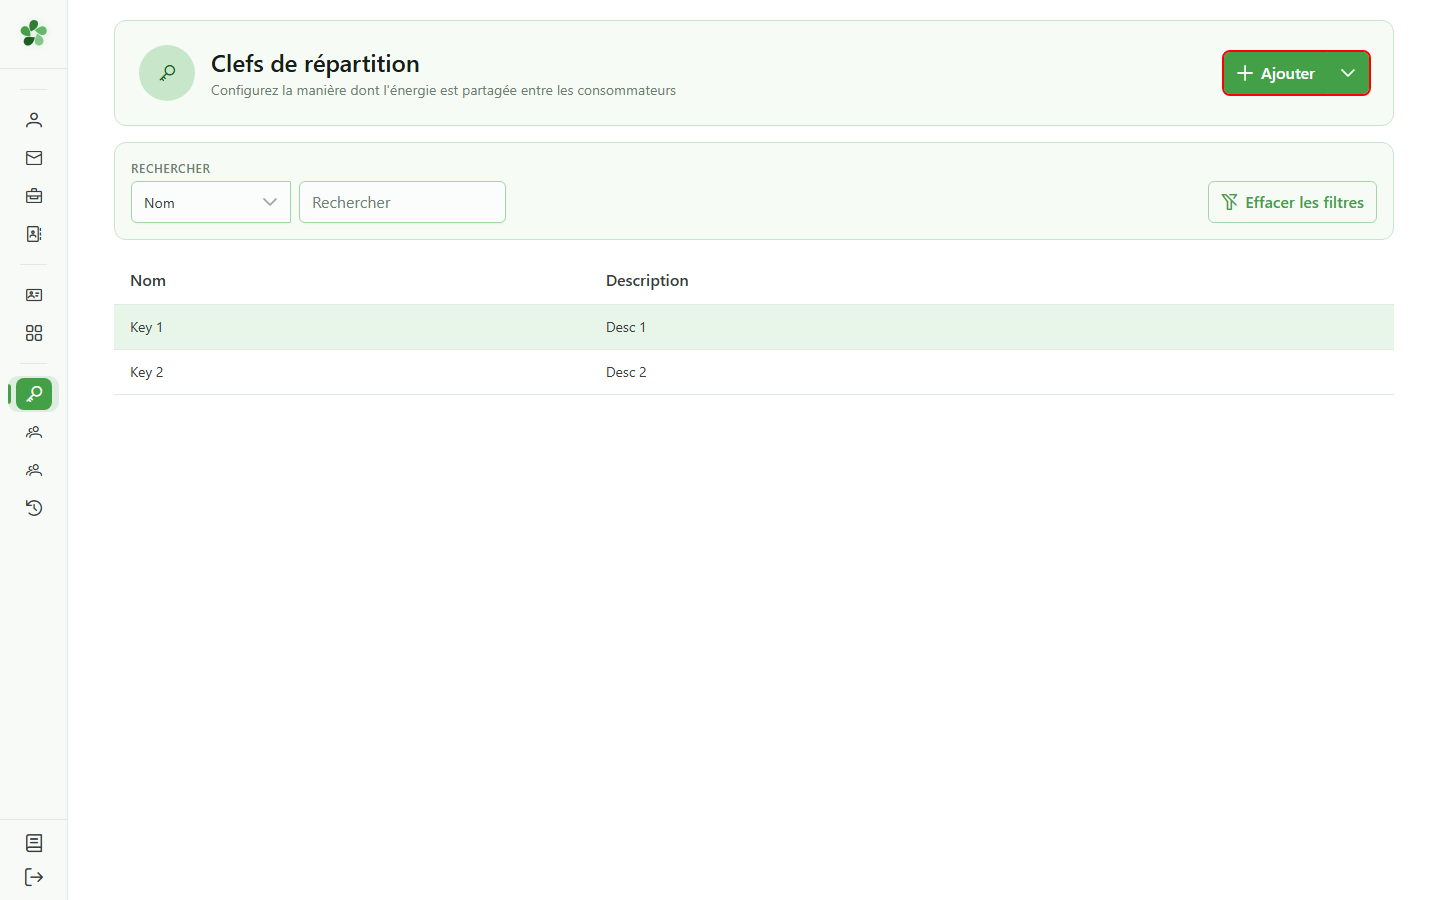The image size is (1440, 900).
Task: Sort by the Description column header
Action: (647, 281)
